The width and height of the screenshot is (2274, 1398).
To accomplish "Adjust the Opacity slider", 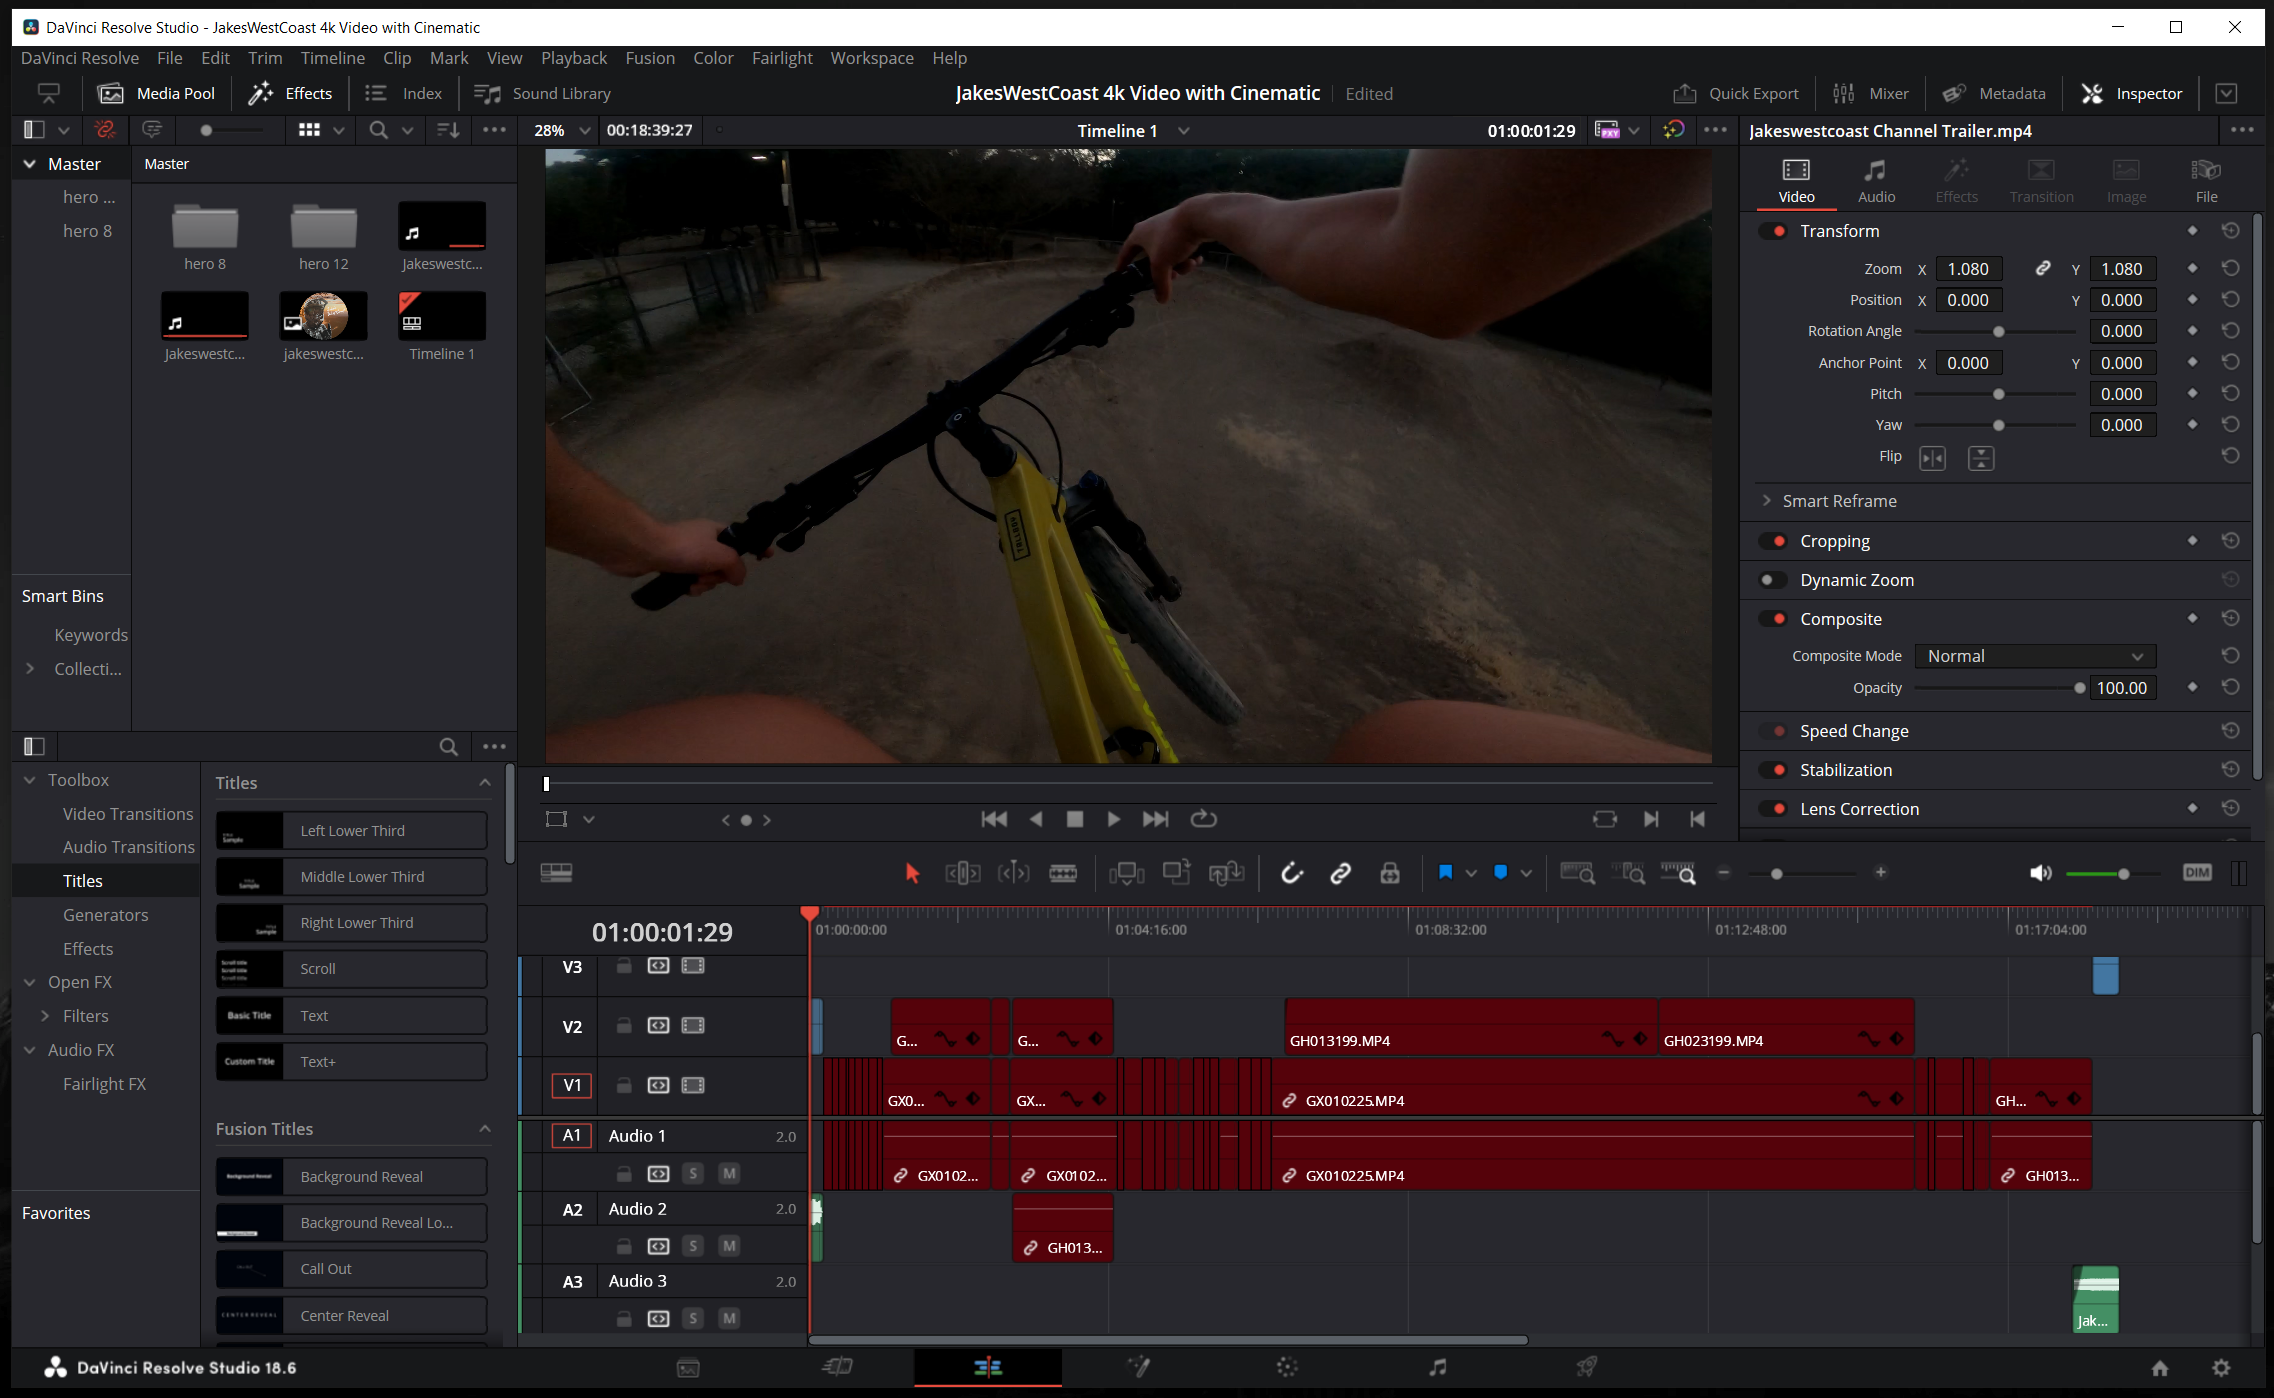I will coord(2079,688).
